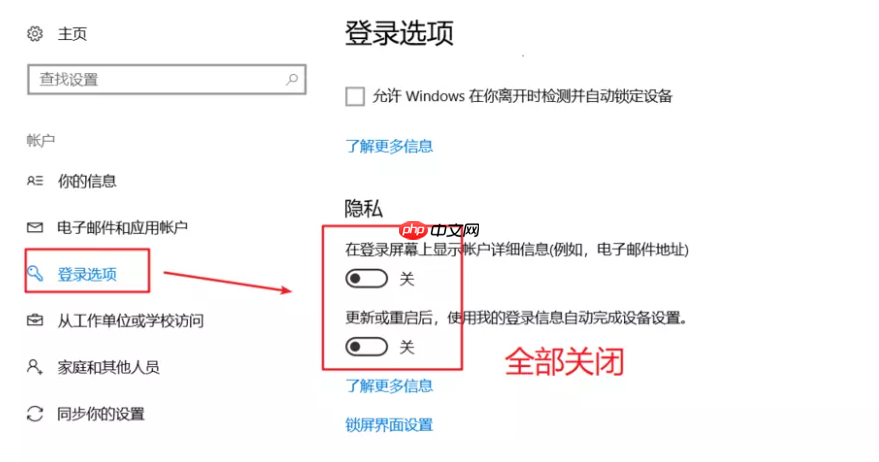
Task: Open 了解更多信息 link below the checkbox
Action: [x=389, y=146]
